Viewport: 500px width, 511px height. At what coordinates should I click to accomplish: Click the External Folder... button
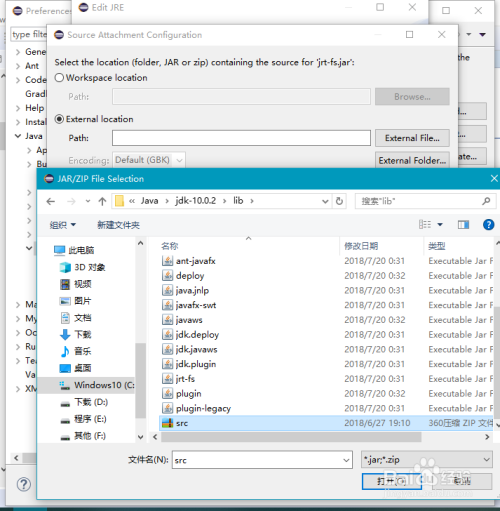[x=412, y=160]
